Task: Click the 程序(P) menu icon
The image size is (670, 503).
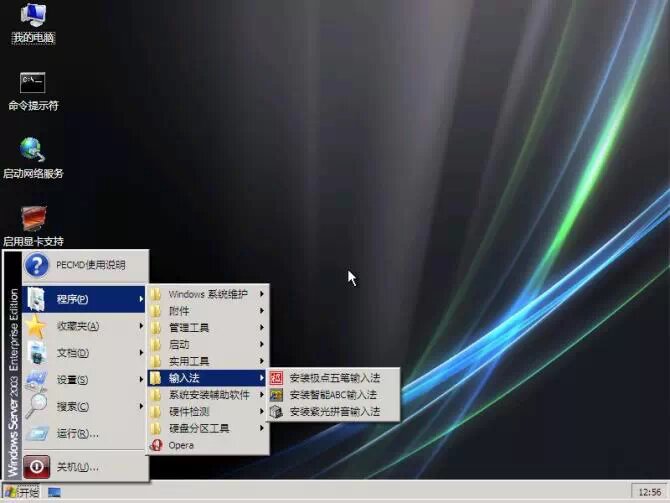Action: pyautogui.click(x=36, y=299)
